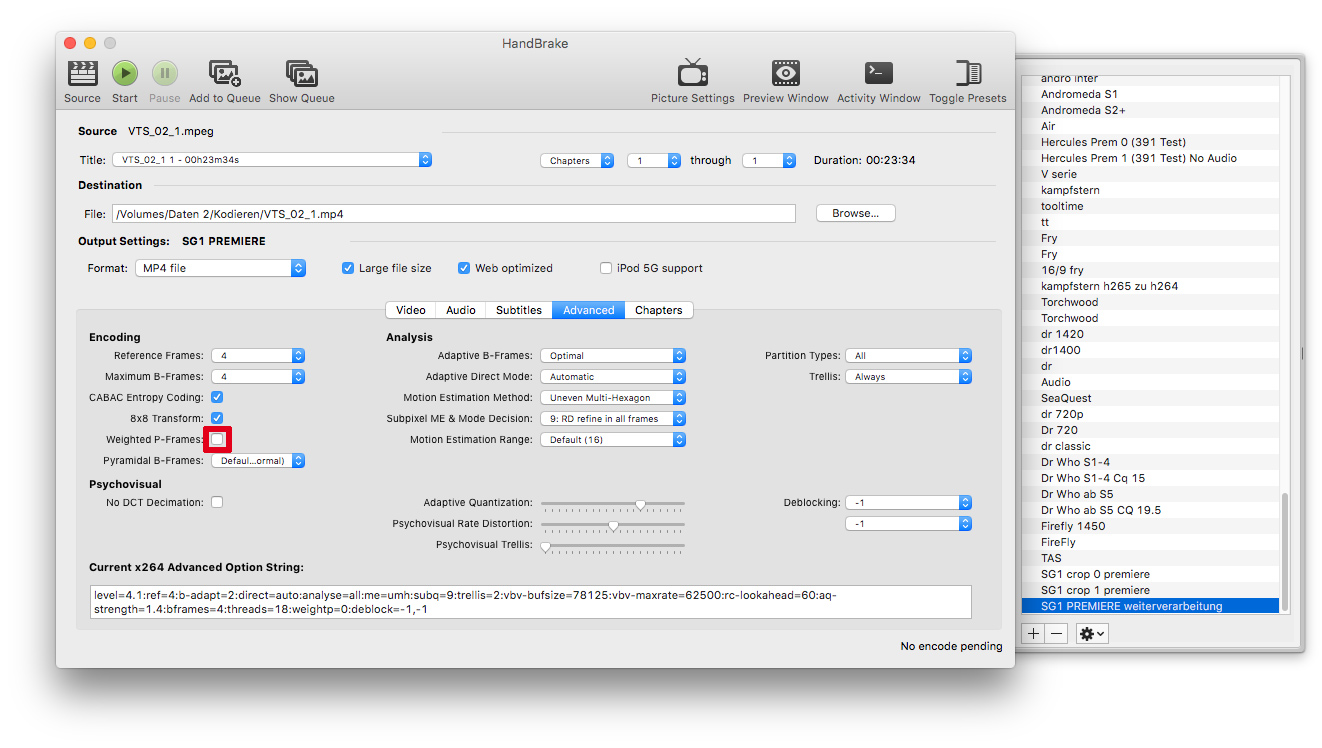The width and height of the screenshot is (1322, 748).
Task: Open the Chapters range type dropdown
Action: [577, 160]
